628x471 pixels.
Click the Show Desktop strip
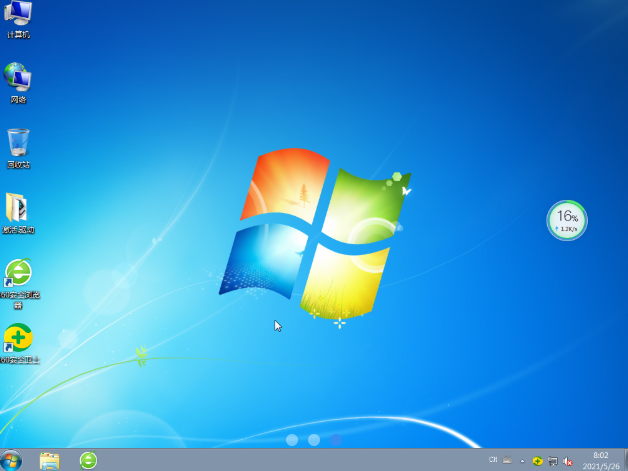[625, 460]
